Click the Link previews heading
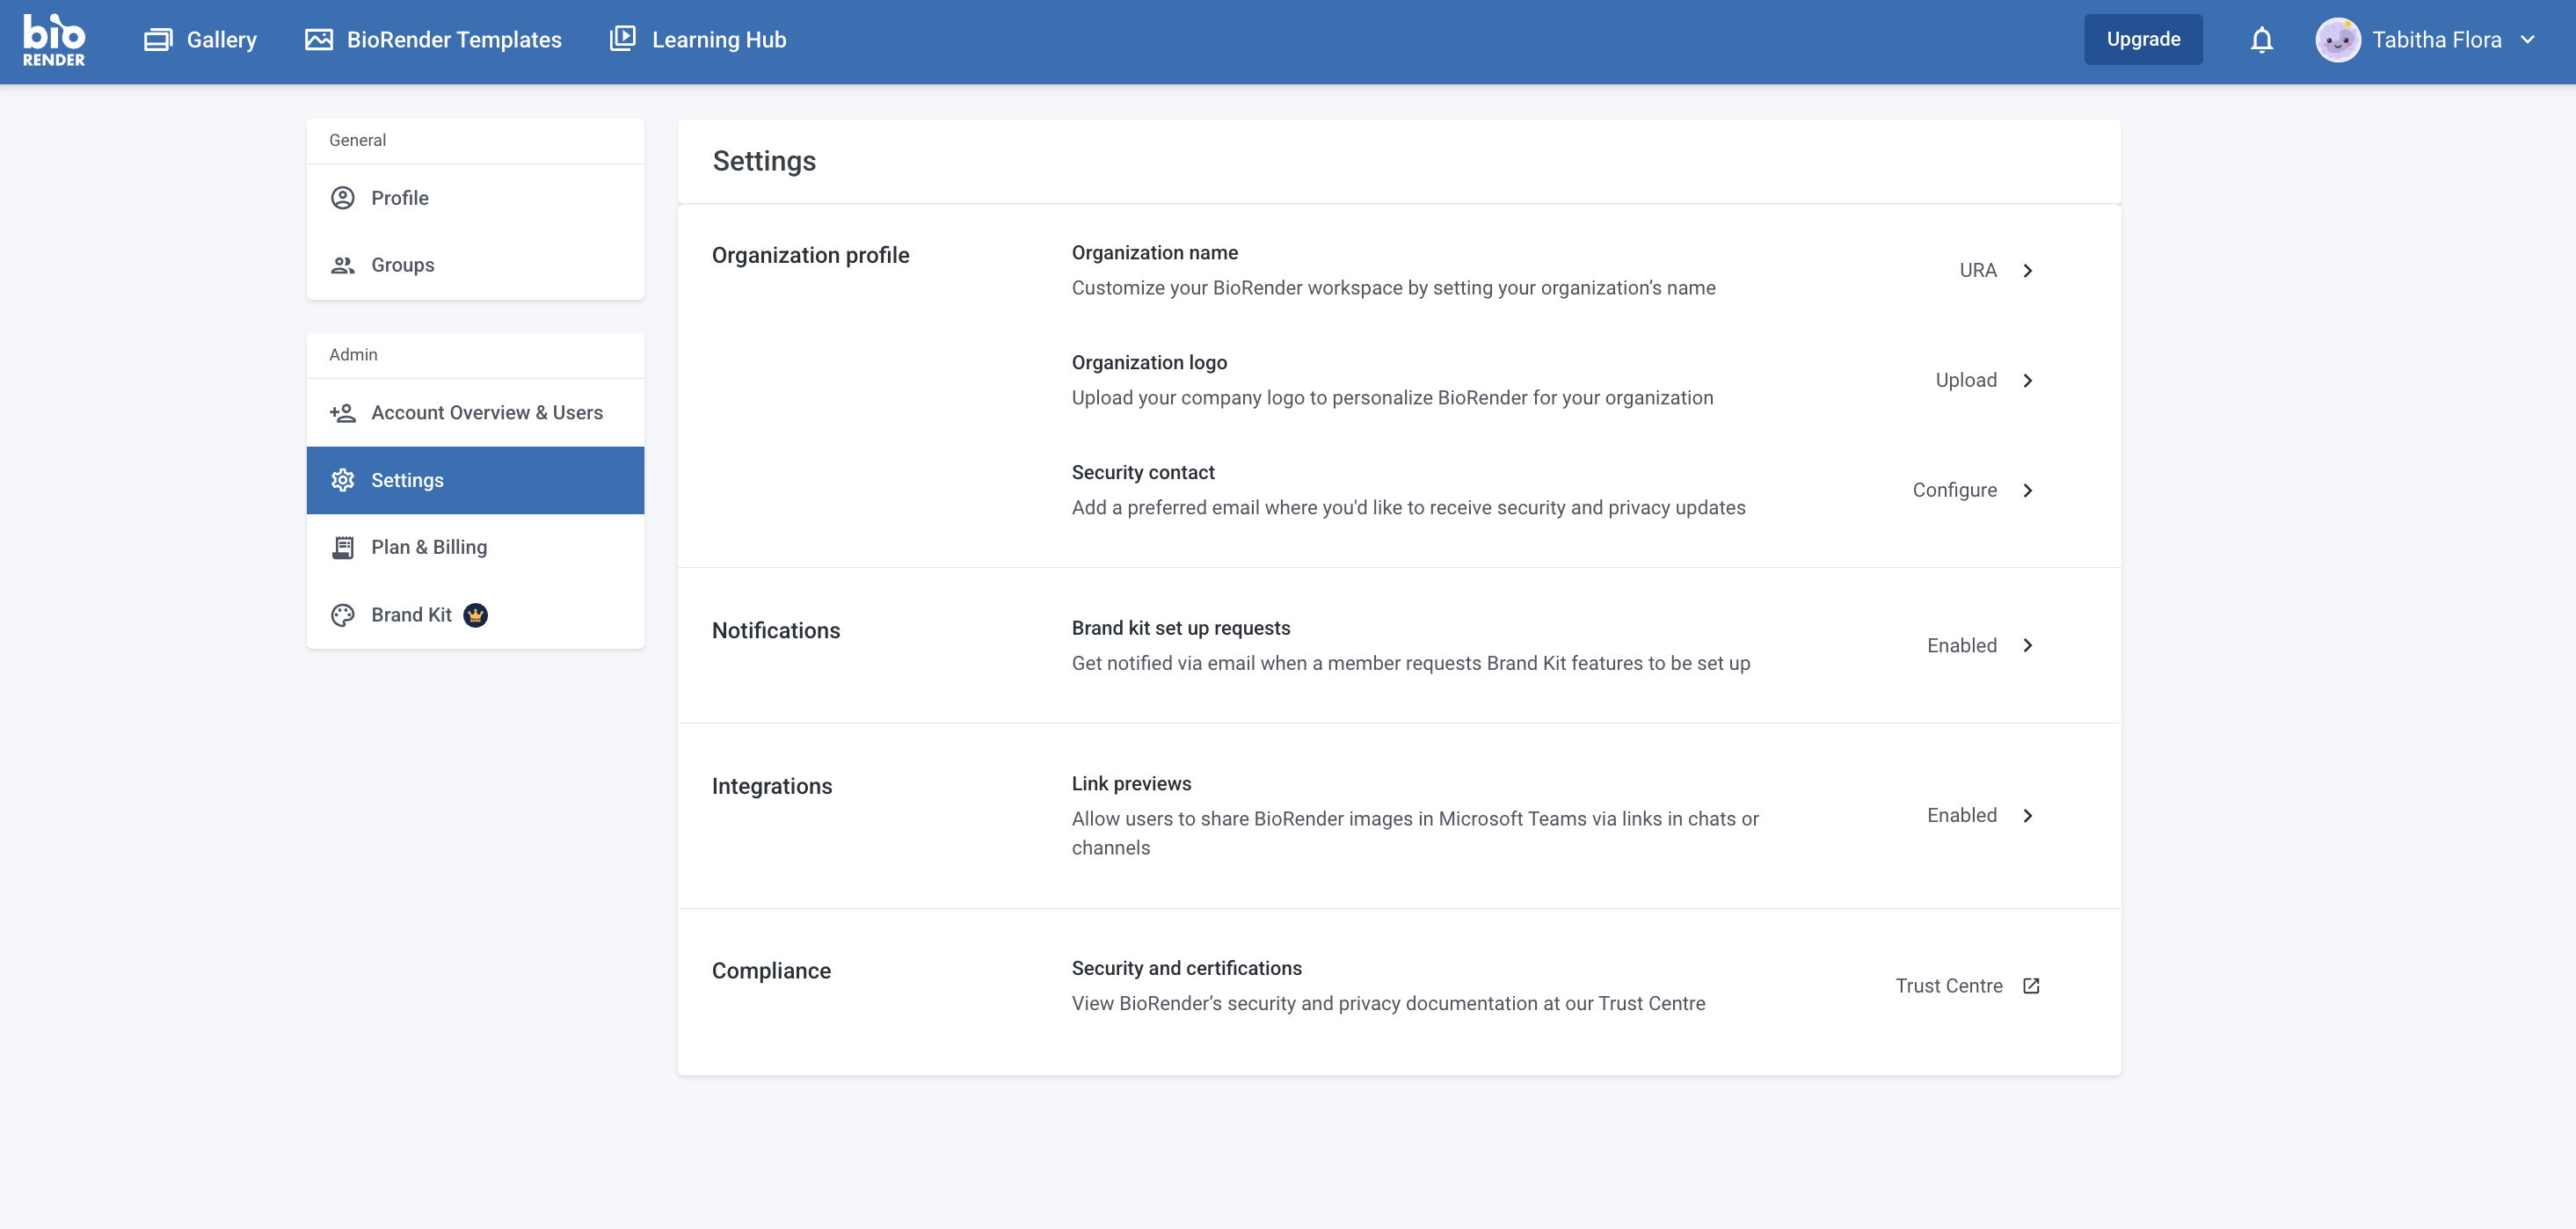Image resolution: width=2576 pixels, height=1229 pixels. coord(1131,784)
